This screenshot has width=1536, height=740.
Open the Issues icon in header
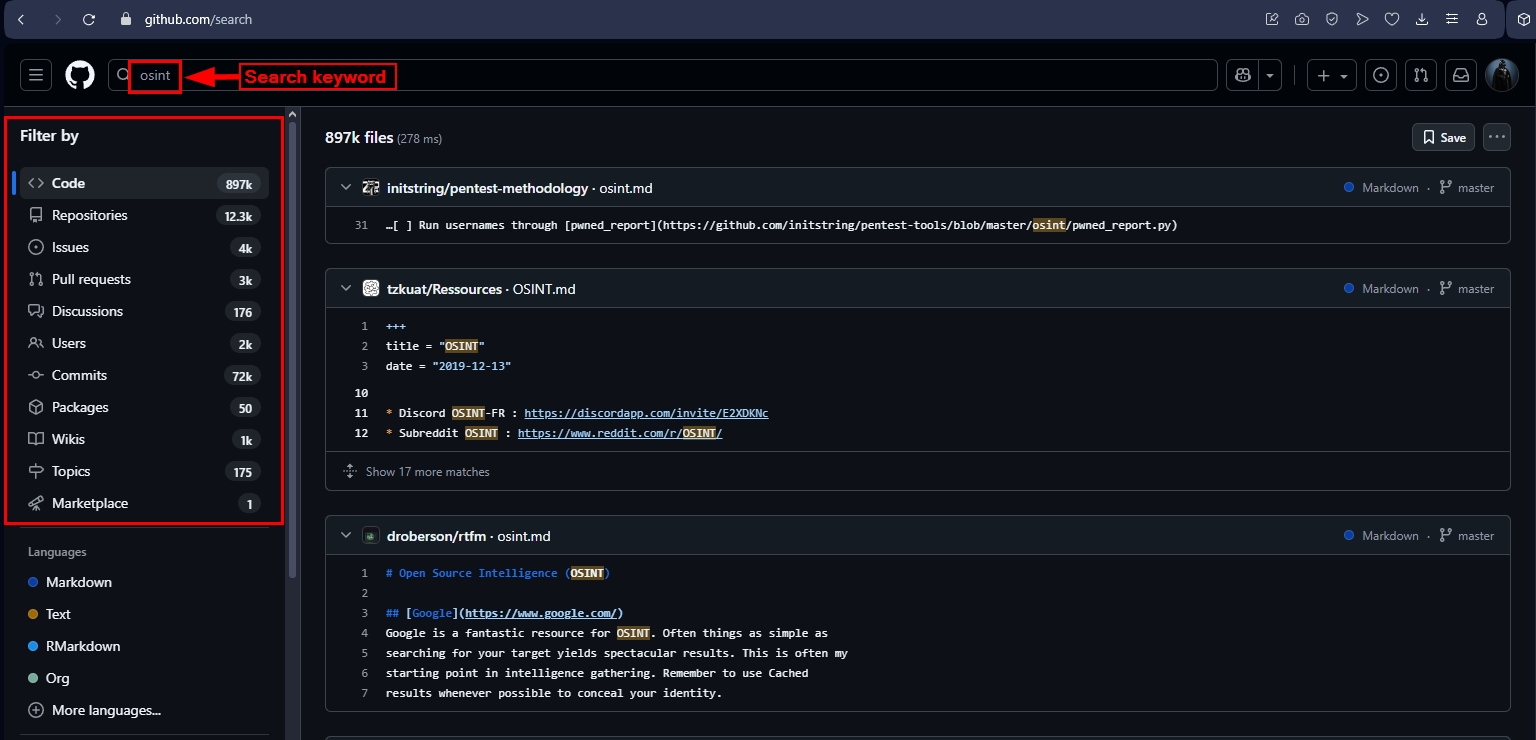[1381, 75]
